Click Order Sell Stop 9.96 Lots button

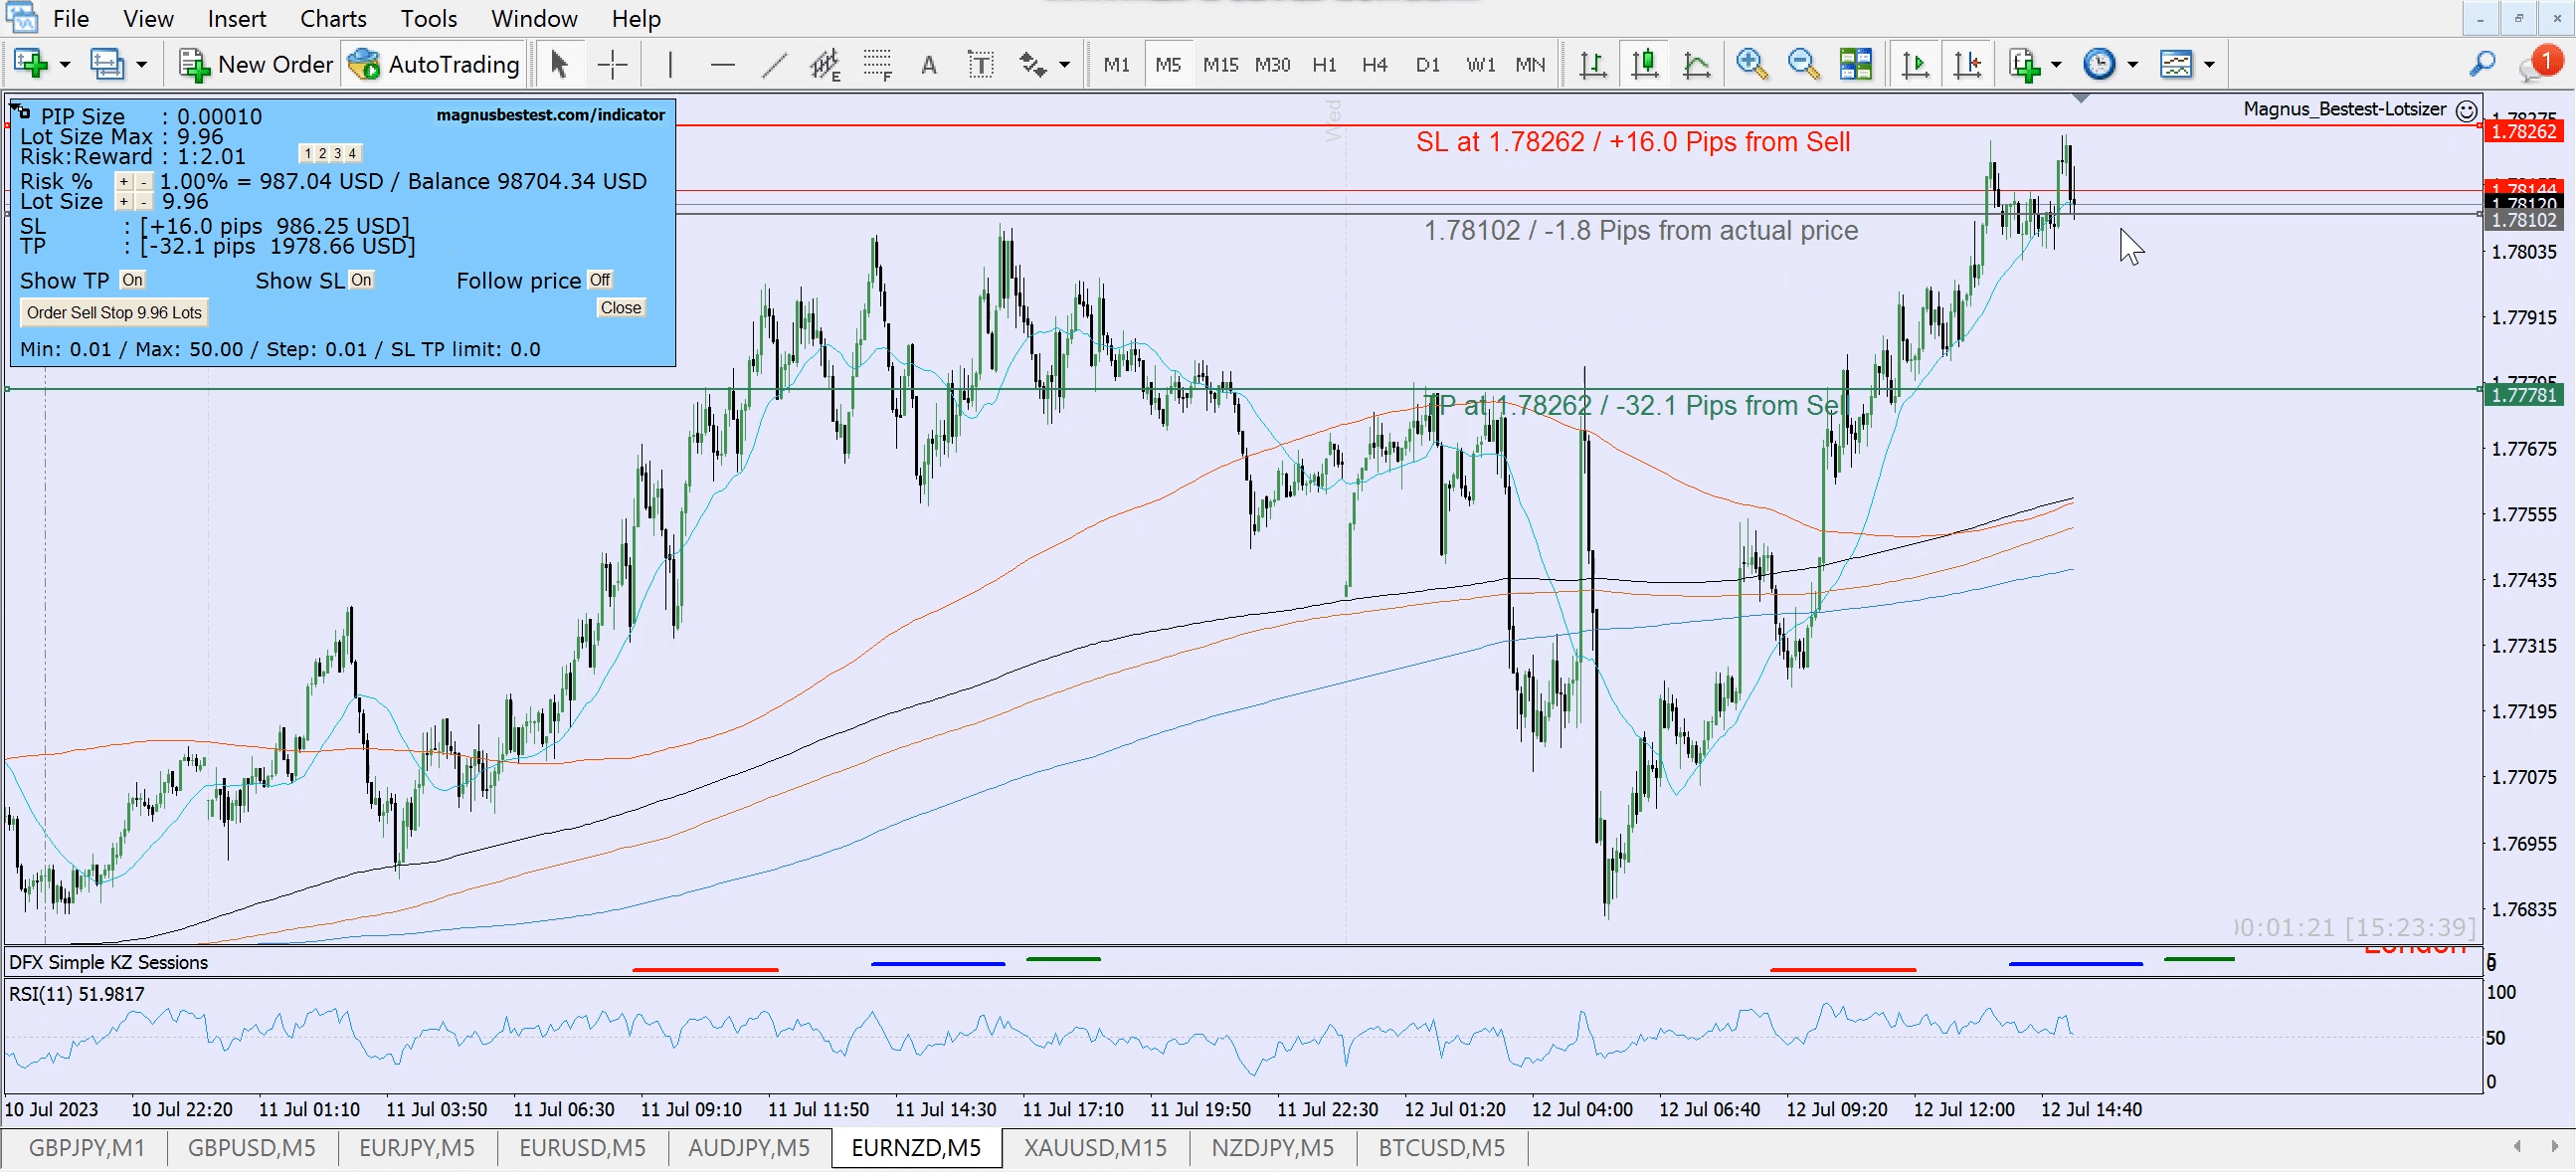click(114, 313)
